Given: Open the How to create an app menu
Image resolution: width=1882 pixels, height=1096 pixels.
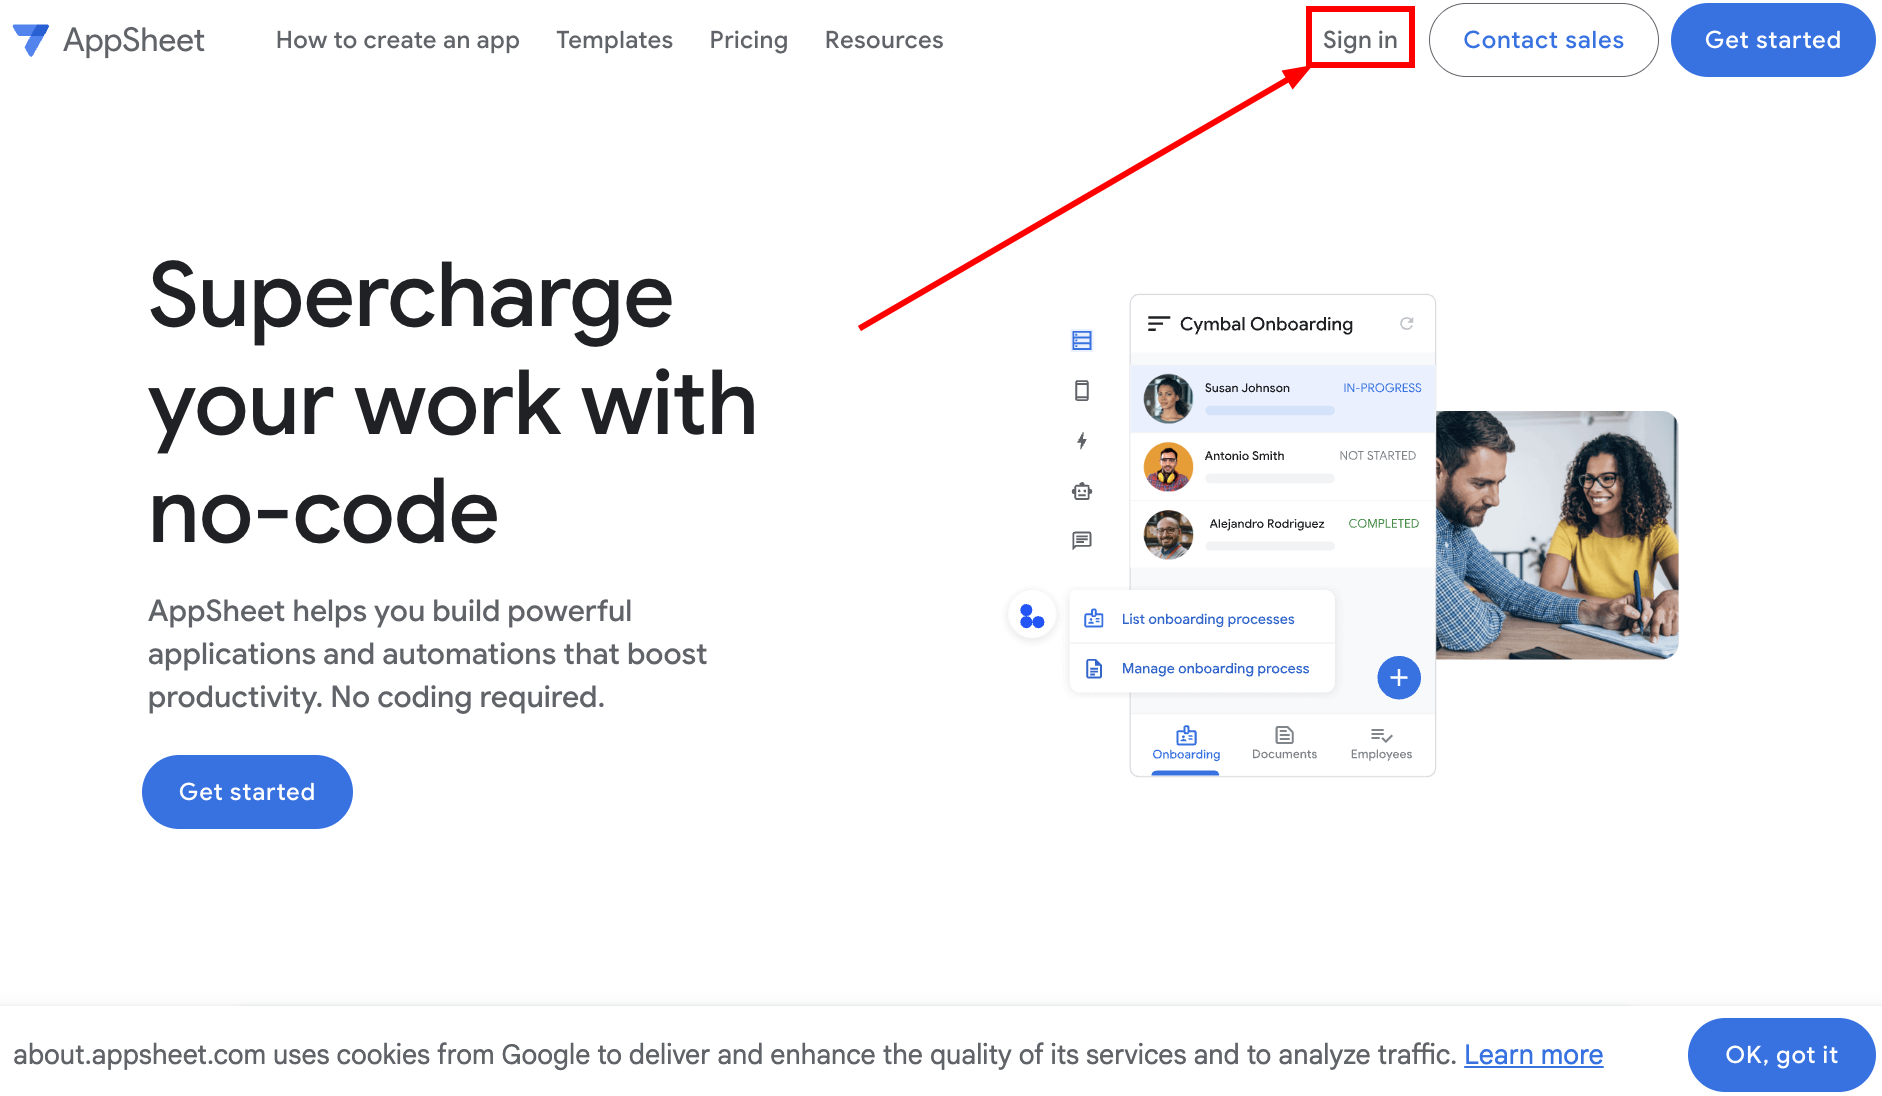Looking at the screenshot, I should [x=398, y=40].
